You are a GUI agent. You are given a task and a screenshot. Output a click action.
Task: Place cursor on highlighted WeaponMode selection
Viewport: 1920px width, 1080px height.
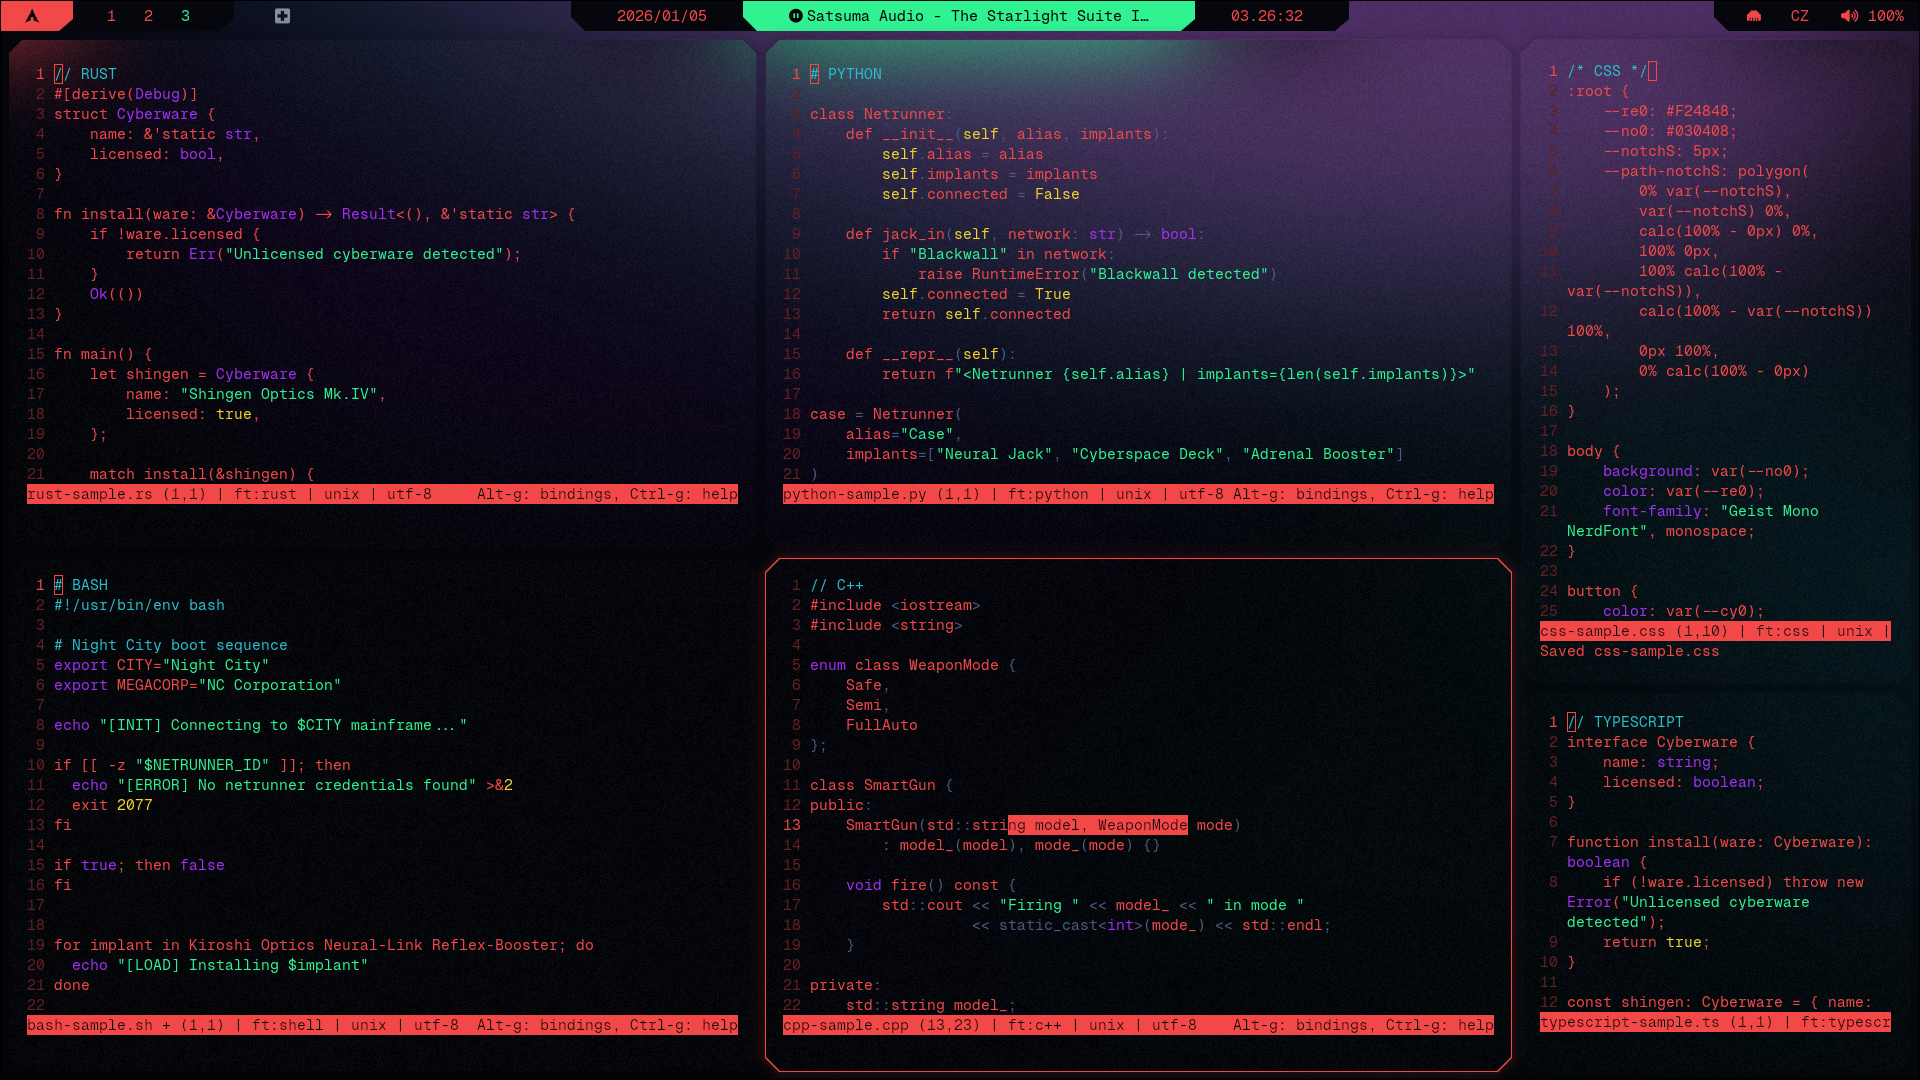point(1142,825)
